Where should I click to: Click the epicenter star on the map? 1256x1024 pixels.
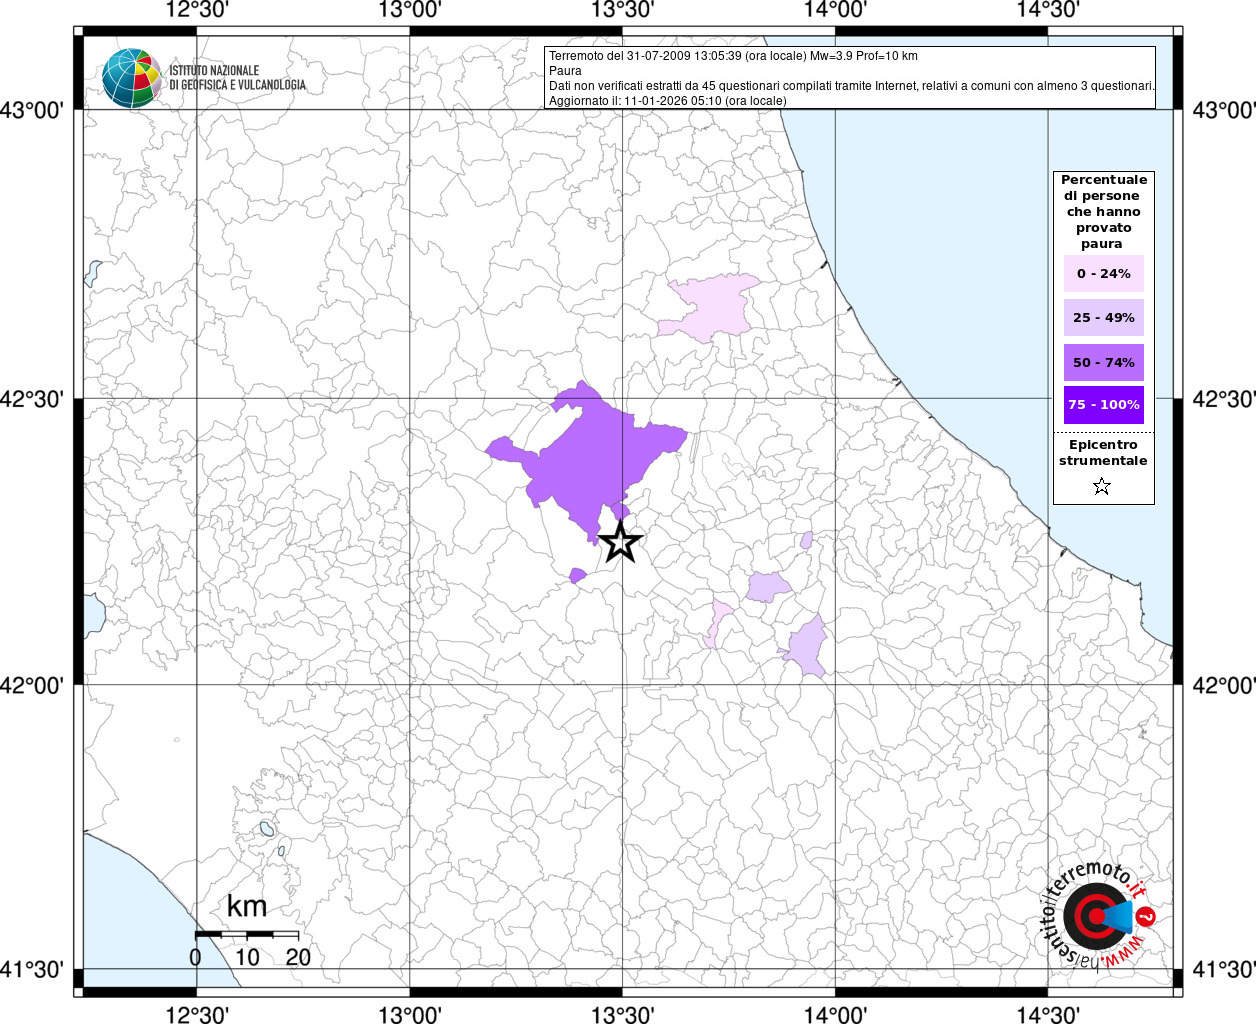click(621, 542)
